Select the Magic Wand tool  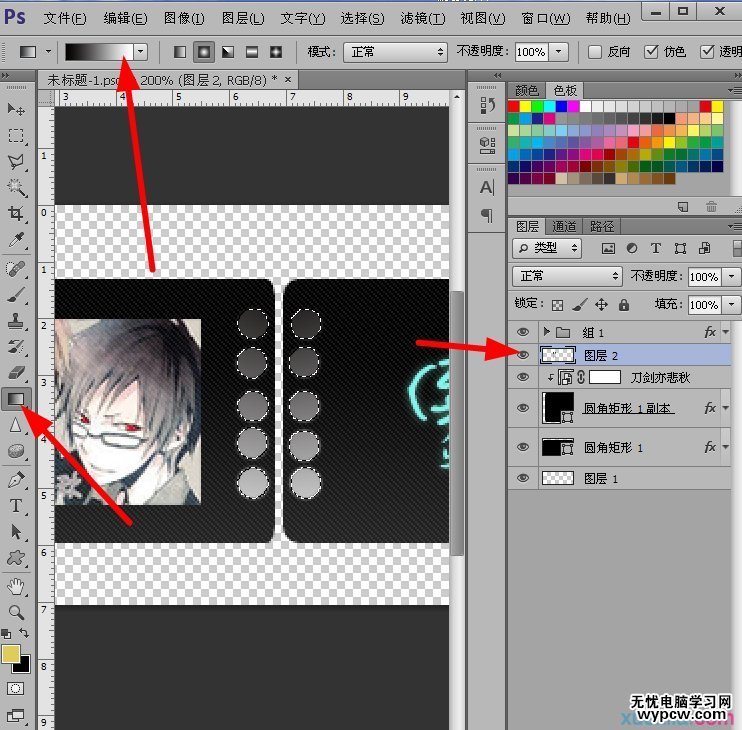coord(16,187)
